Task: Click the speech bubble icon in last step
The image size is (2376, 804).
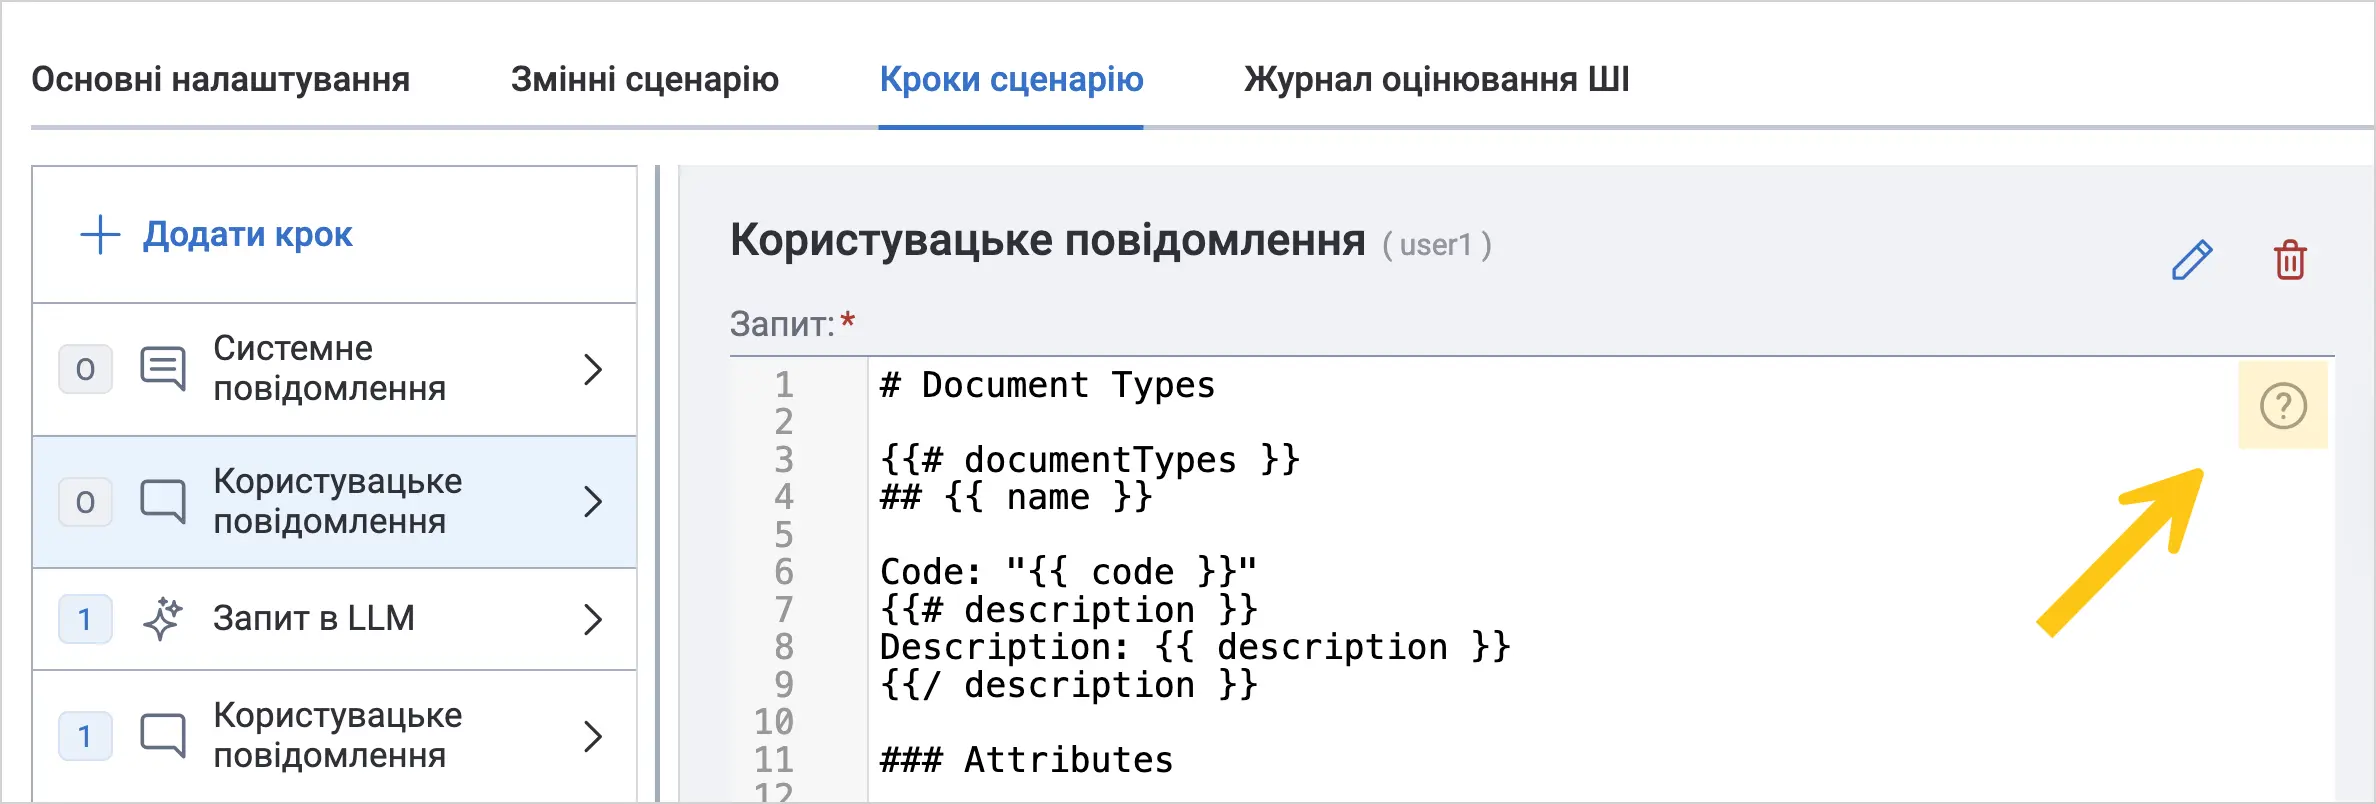Action: point(163,736)
